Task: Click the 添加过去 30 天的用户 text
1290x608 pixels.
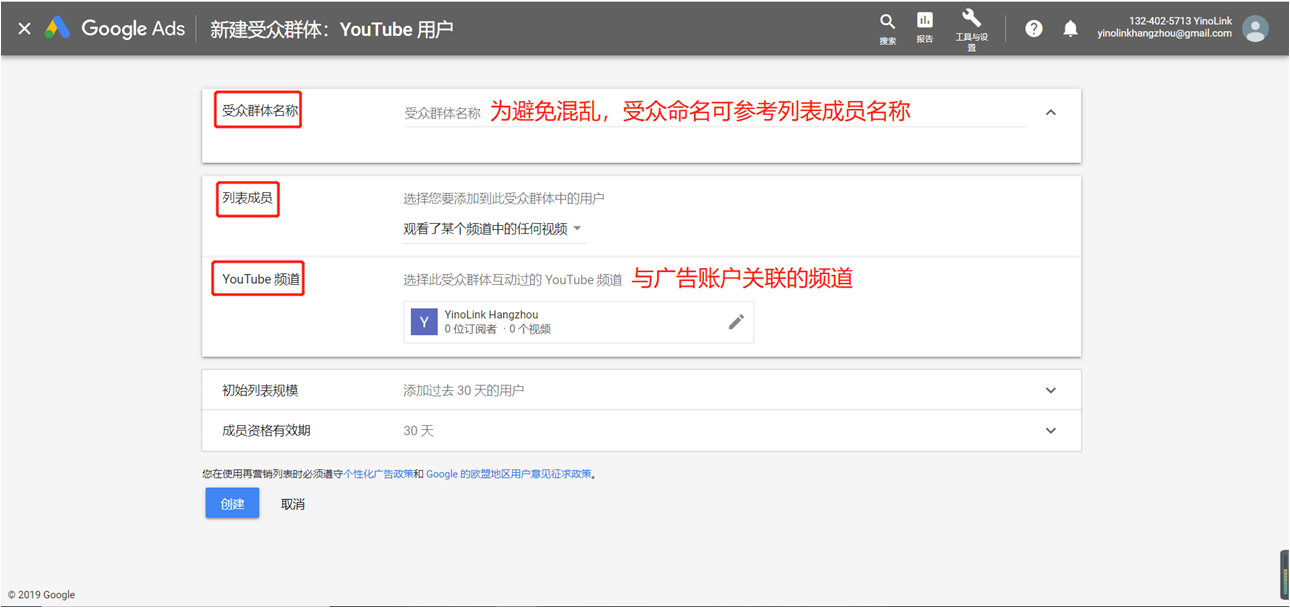Action: [463, 390]
